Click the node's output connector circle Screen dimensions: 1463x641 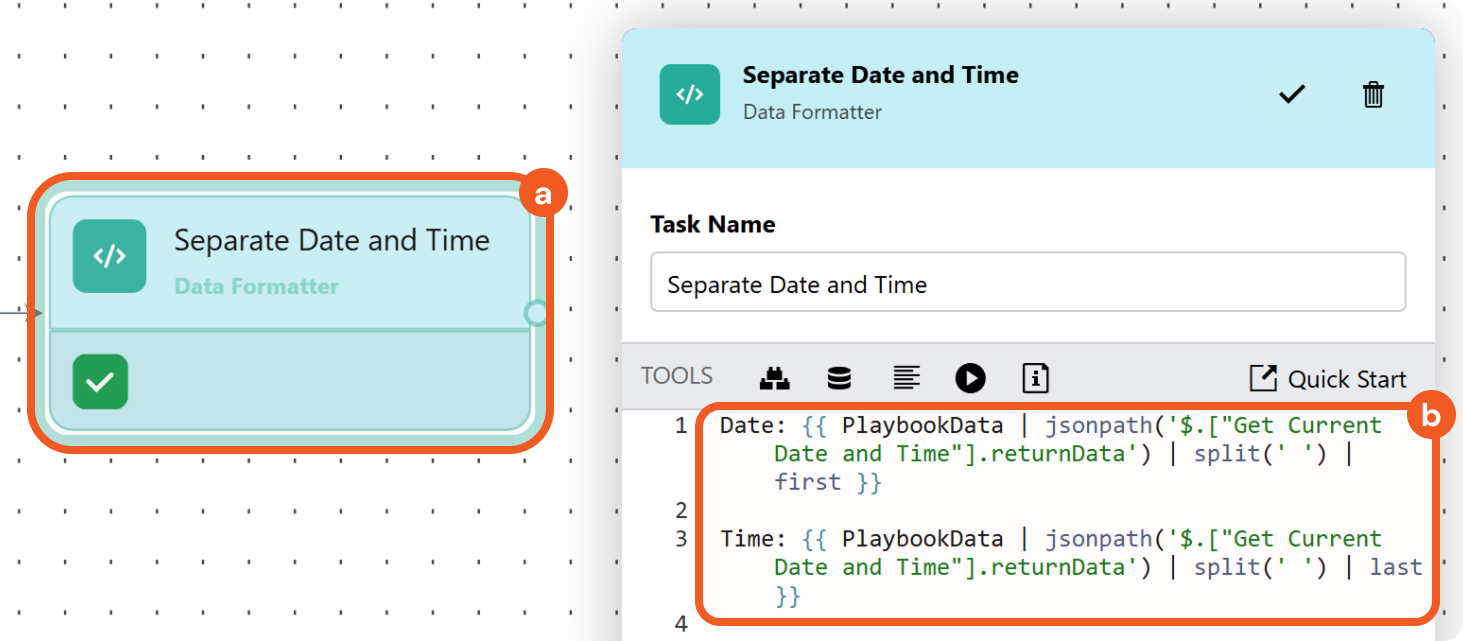click(x=536, y=313)
